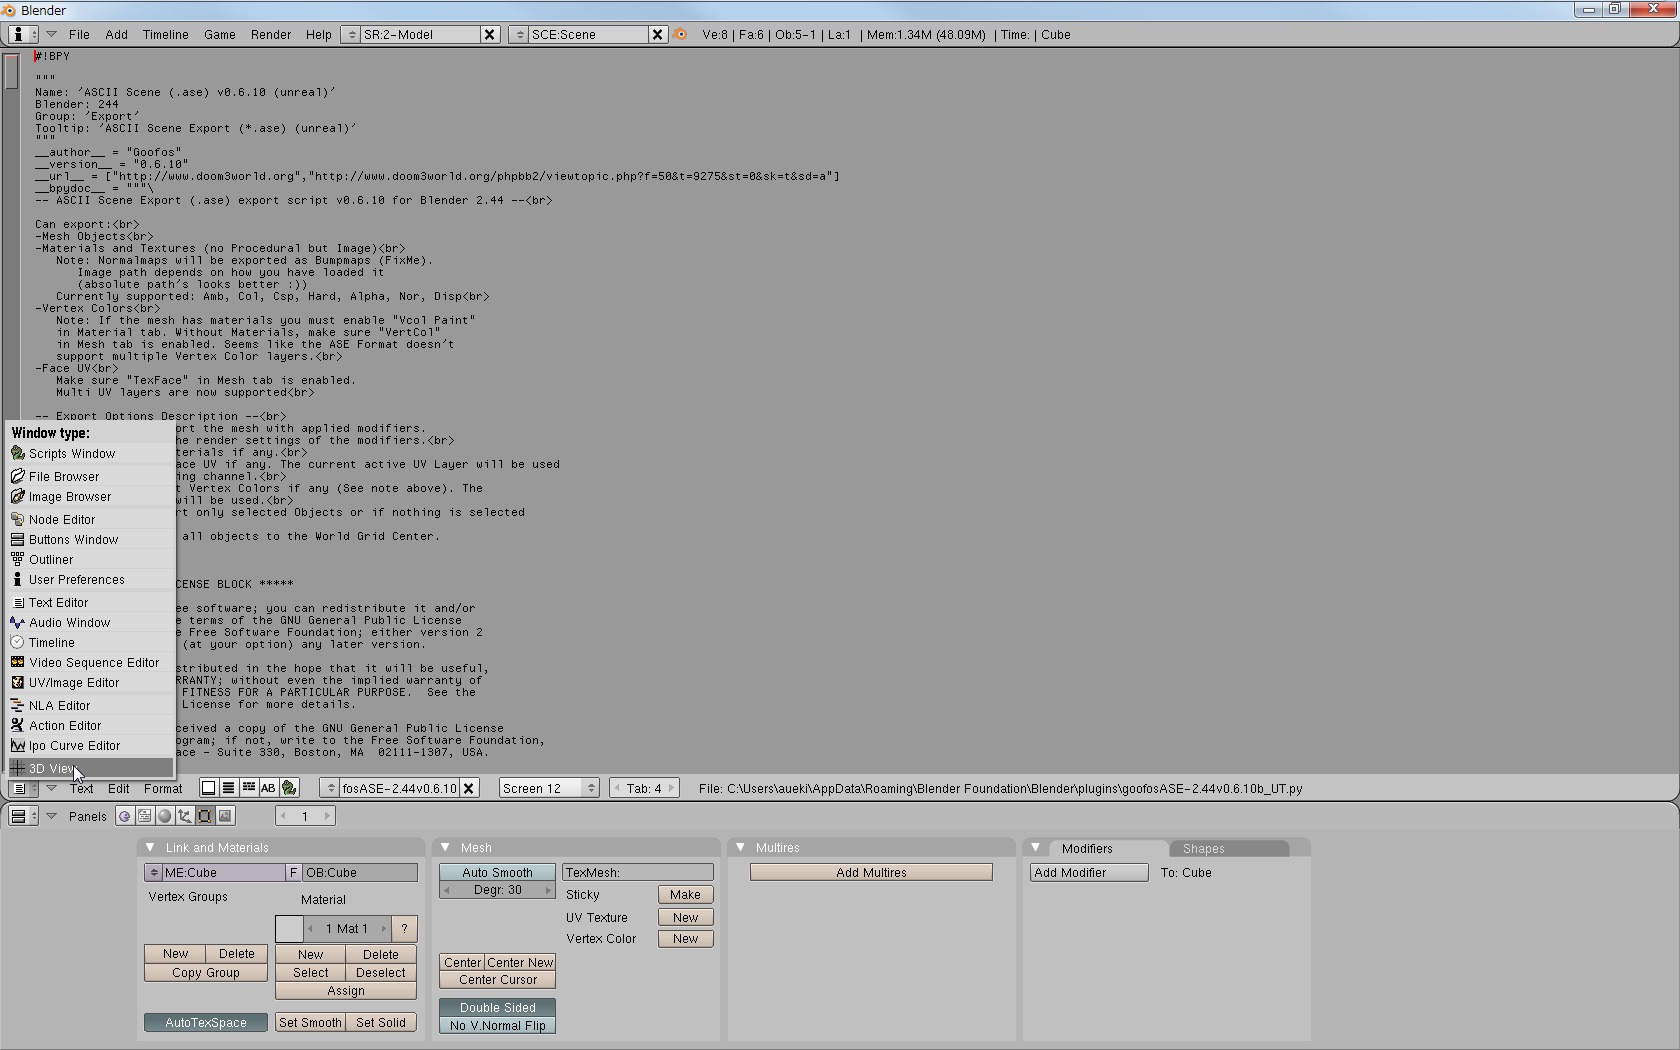This screenshot has height=1050, width=1680.
Task: Click the Logic context icon in the Panels header
Action: 125,816
